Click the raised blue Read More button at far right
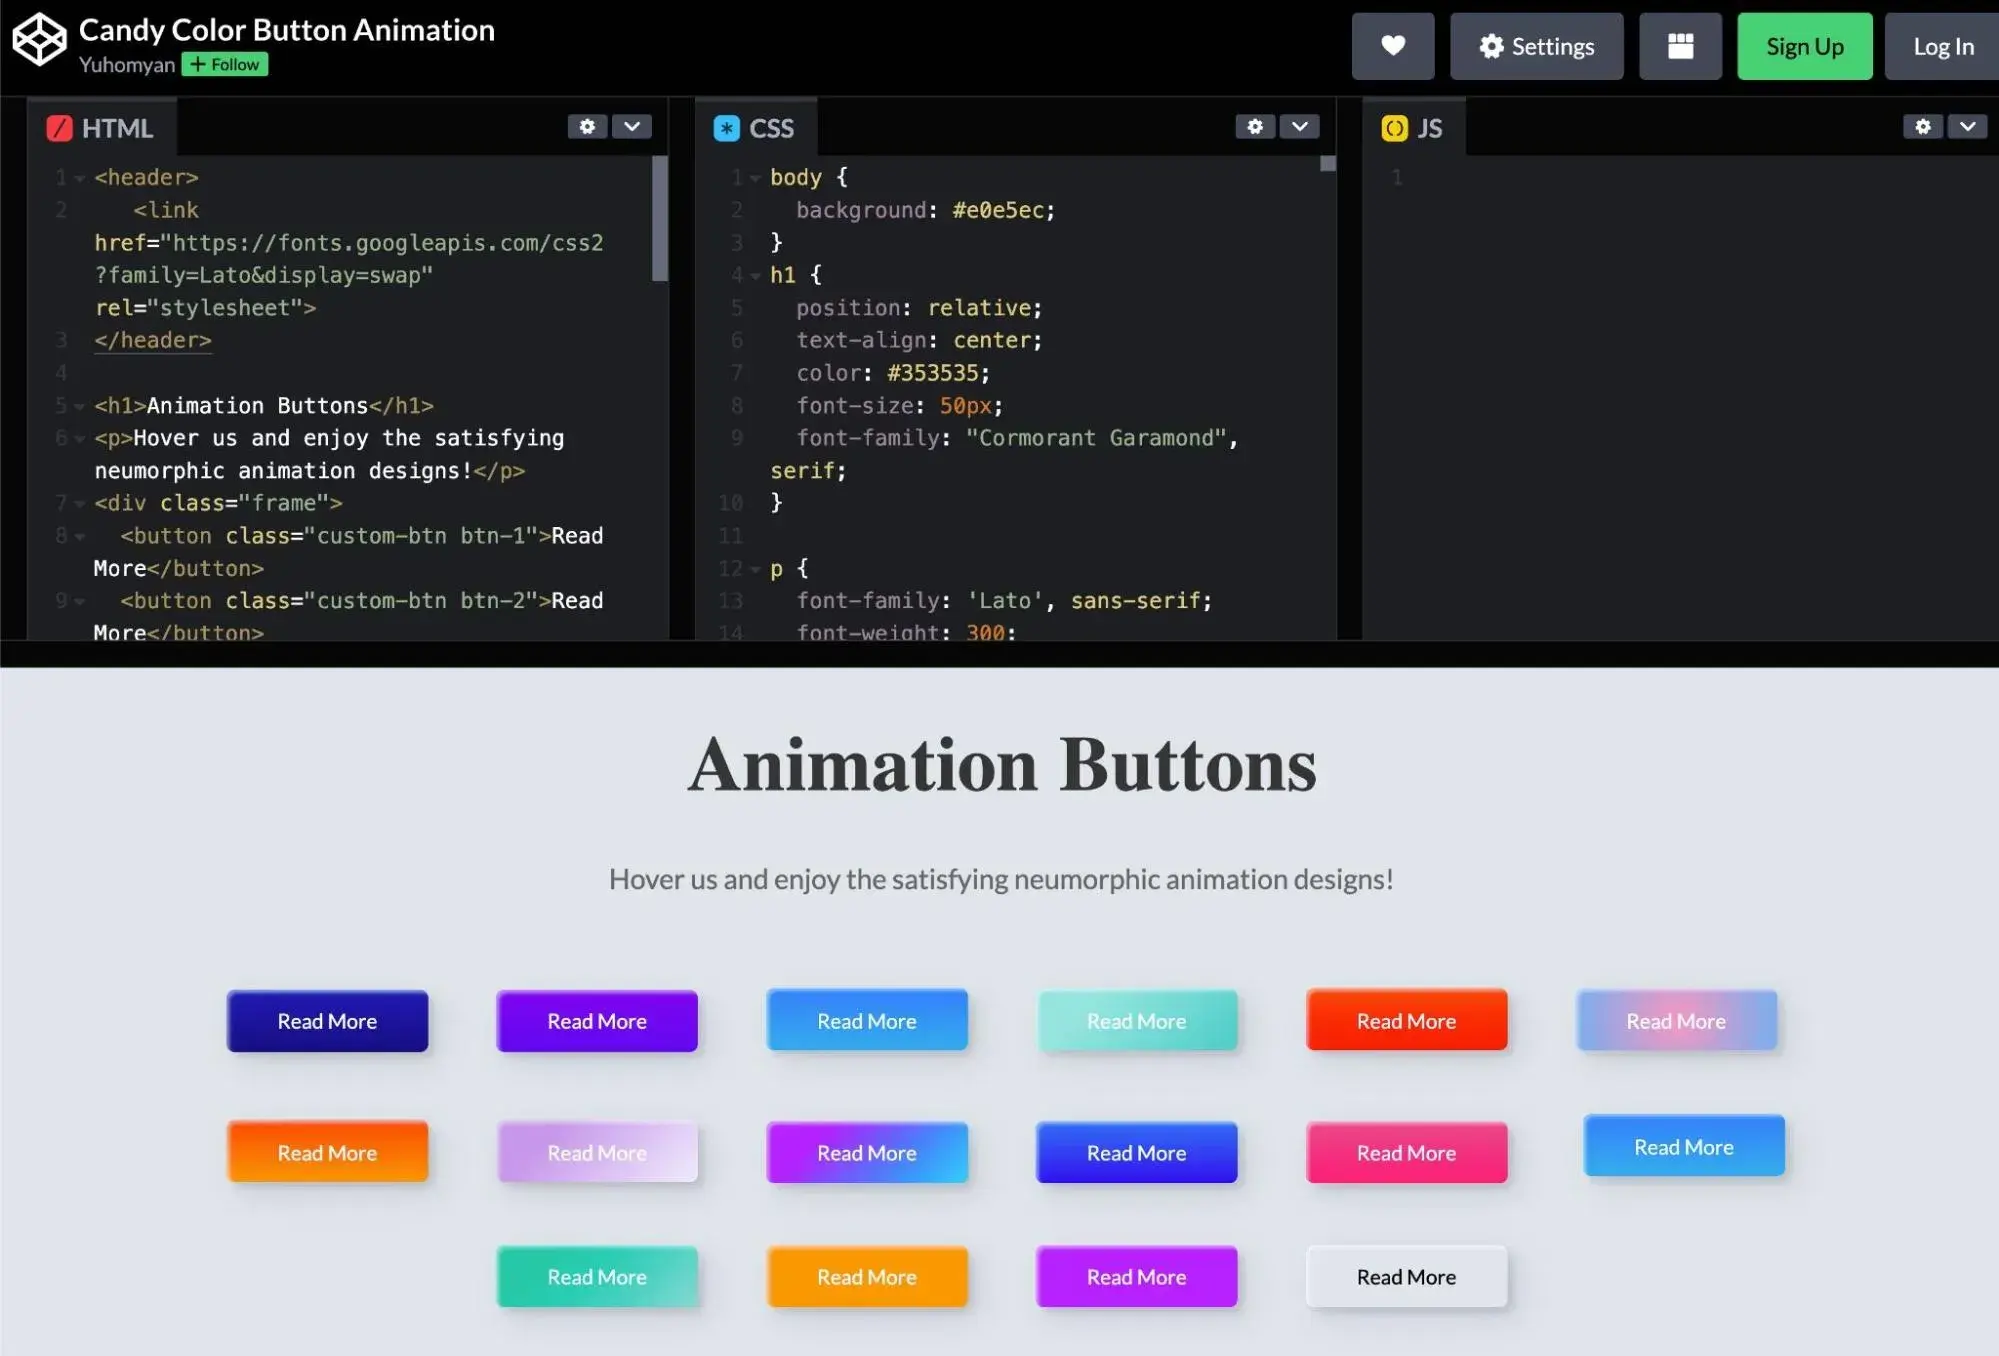Viewport: 1999px width, 1356px height. click(1684, 1146)
